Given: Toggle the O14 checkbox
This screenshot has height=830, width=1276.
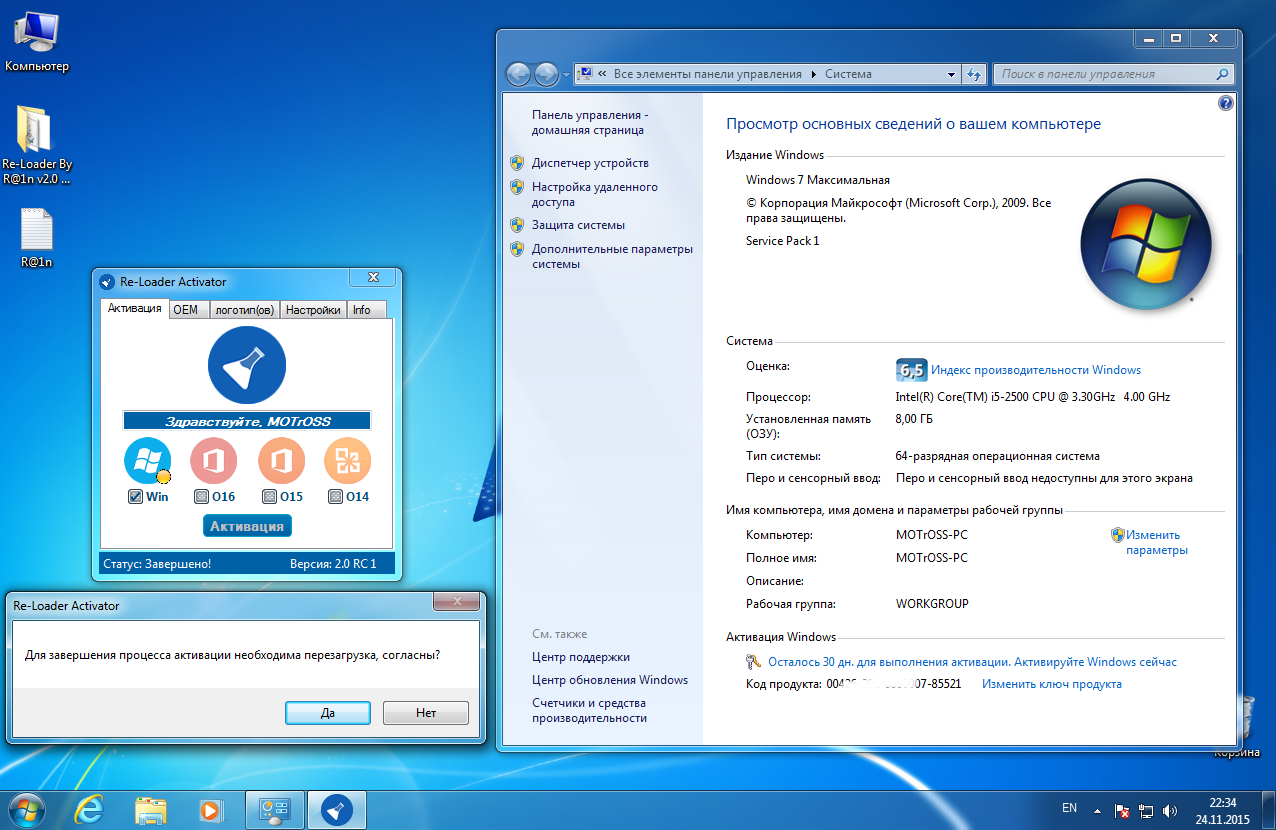Looking at the screenshot, I should [x=335, y=496].
